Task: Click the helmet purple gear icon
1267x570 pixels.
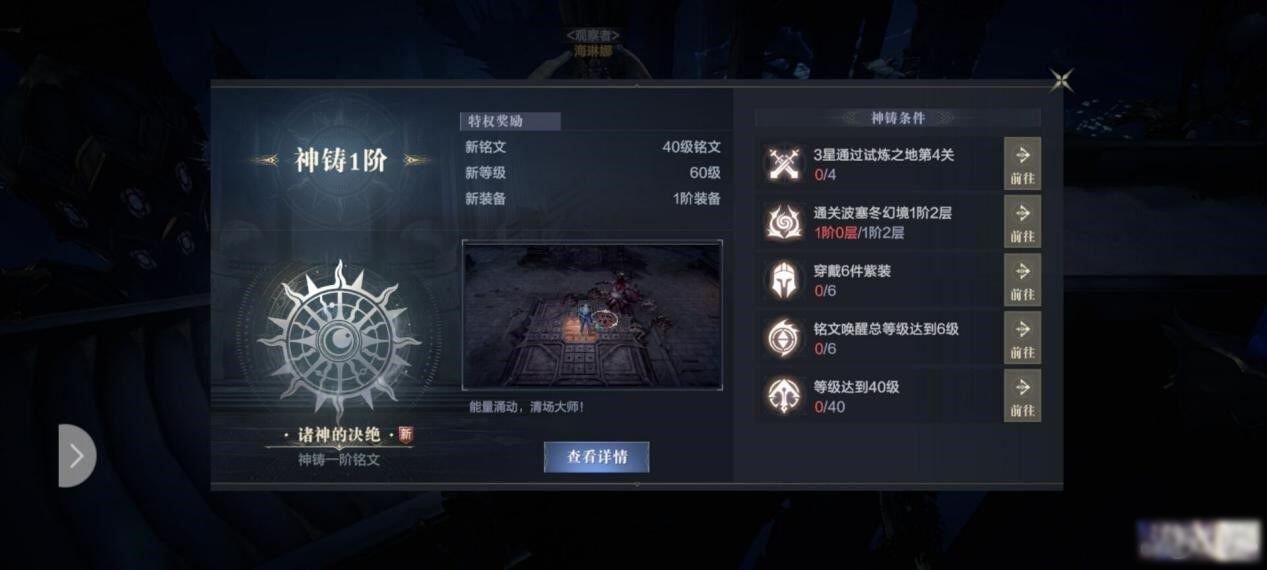Action: (x=781, y=279)
